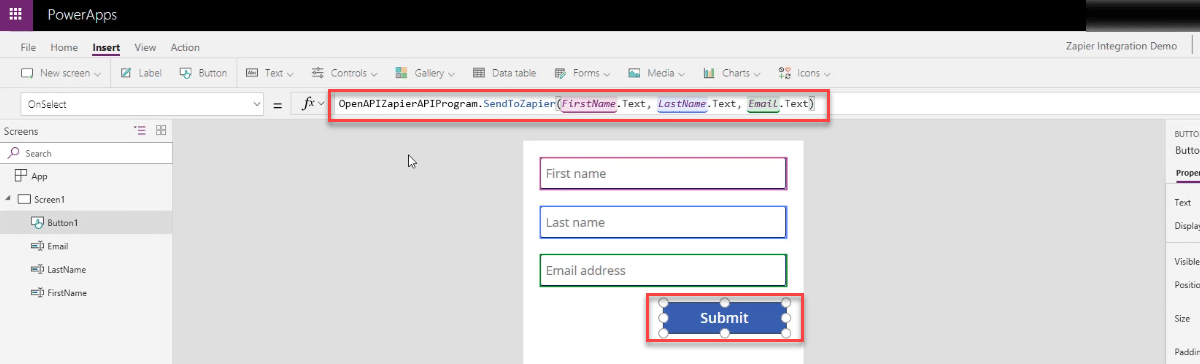Click the fx formula function icon
Viewport: 1200px width, 364px height.
(x=309, y=104)
